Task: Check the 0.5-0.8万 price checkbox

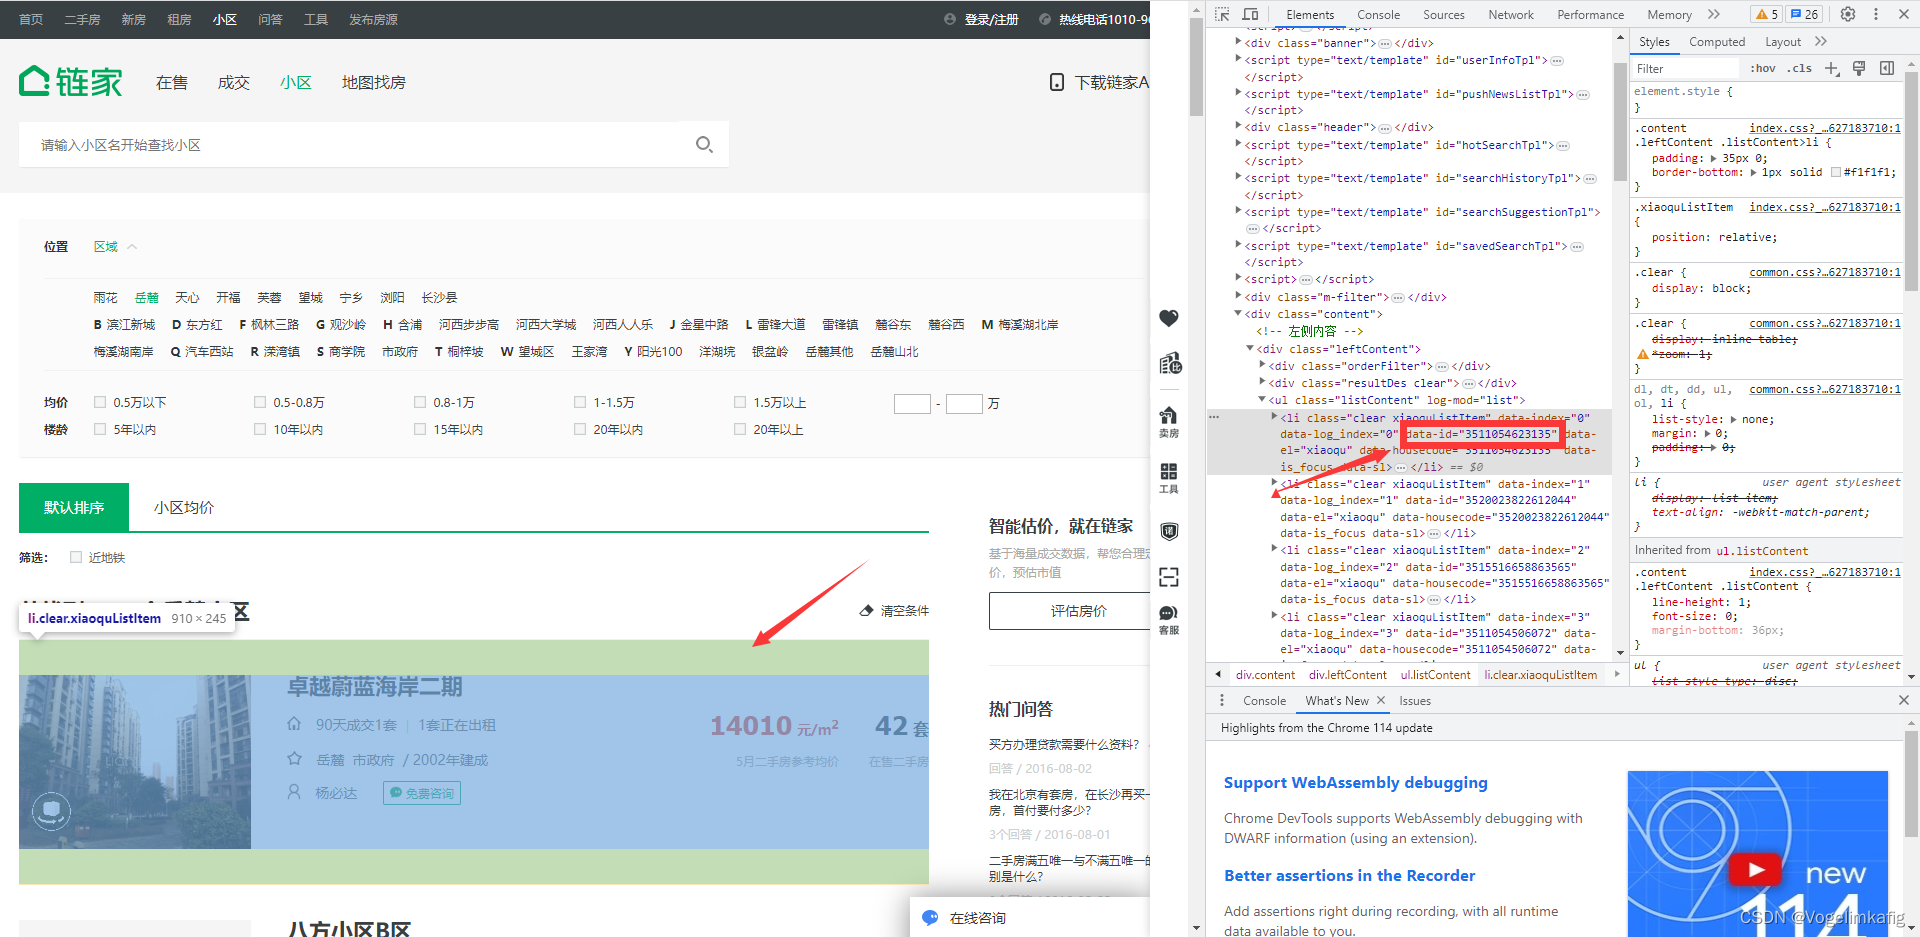Action: tap(260, 402)
